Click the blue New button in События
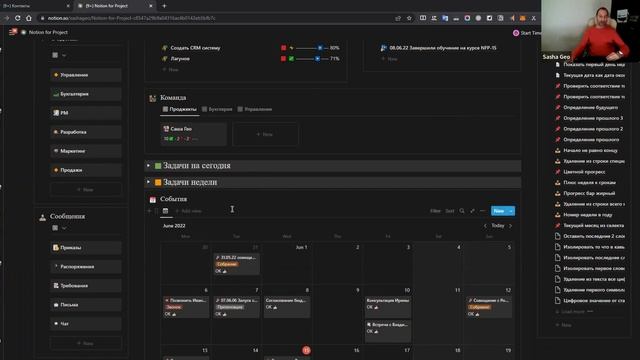 point(499,211)
